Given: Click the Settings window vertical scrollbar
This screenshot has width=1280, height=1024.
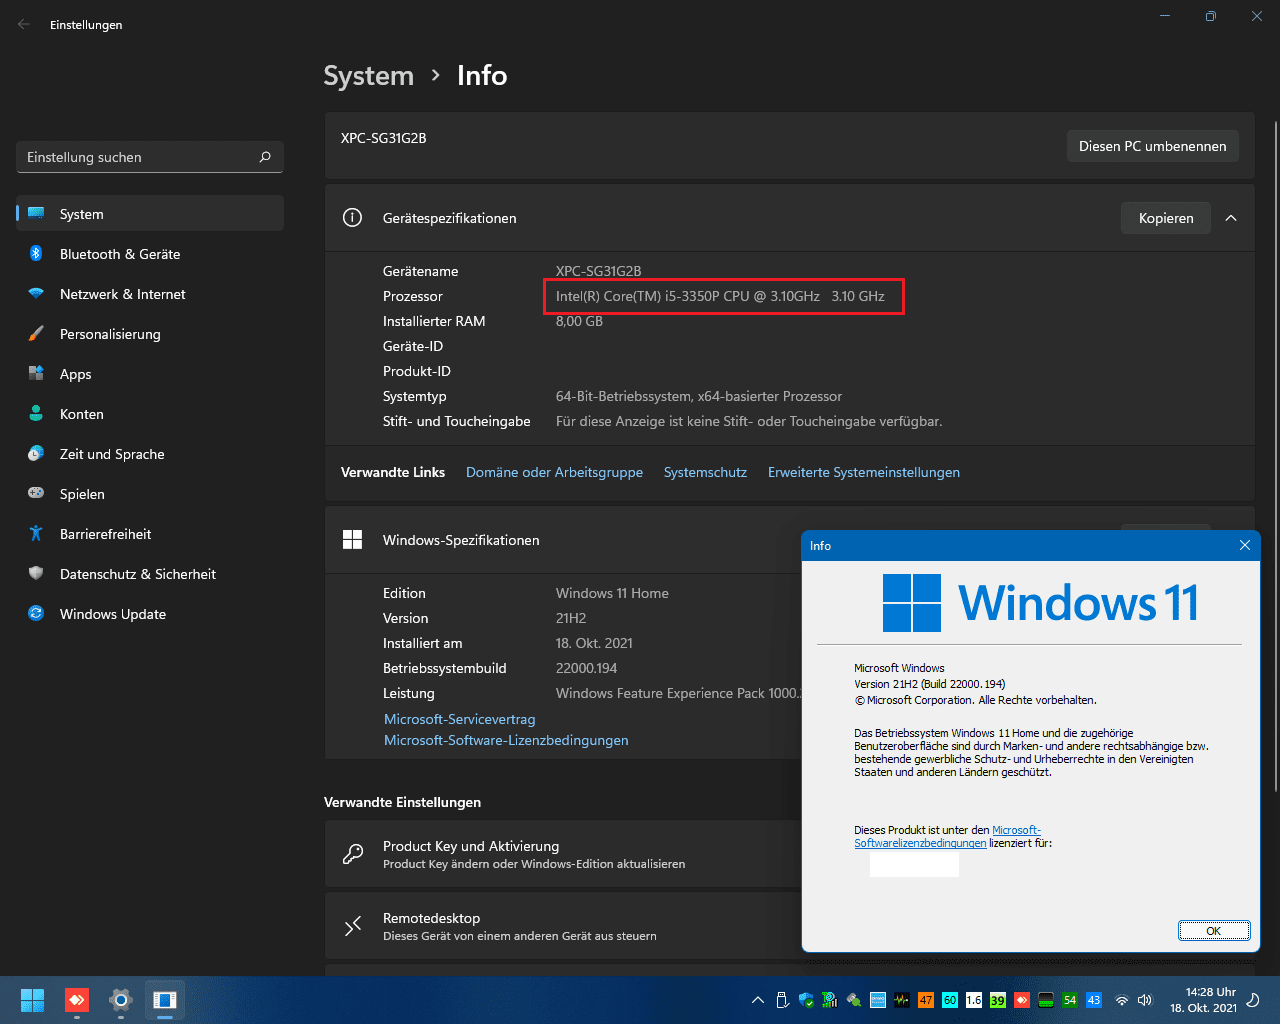Looking at the screenshot, I should [x=1275, y=456].
